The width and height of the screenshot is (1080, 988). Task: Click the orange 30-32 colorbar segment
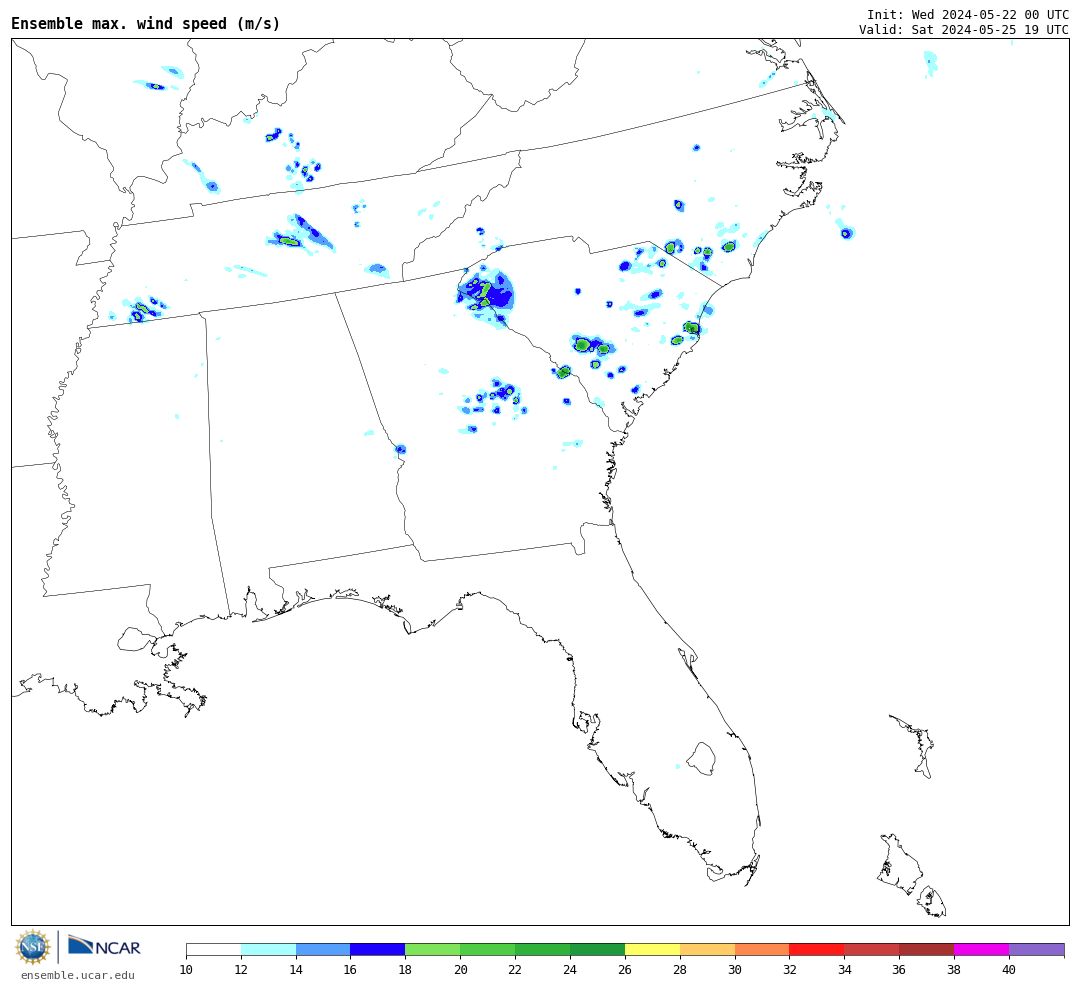tap(762, 949)
